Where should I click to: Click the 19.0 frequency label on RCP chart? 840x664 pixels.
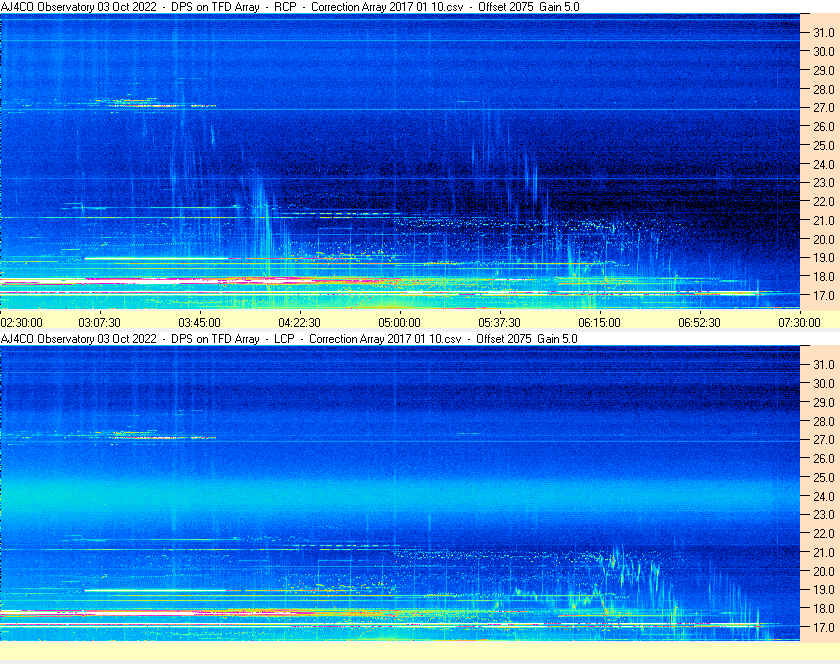(824, 258)
